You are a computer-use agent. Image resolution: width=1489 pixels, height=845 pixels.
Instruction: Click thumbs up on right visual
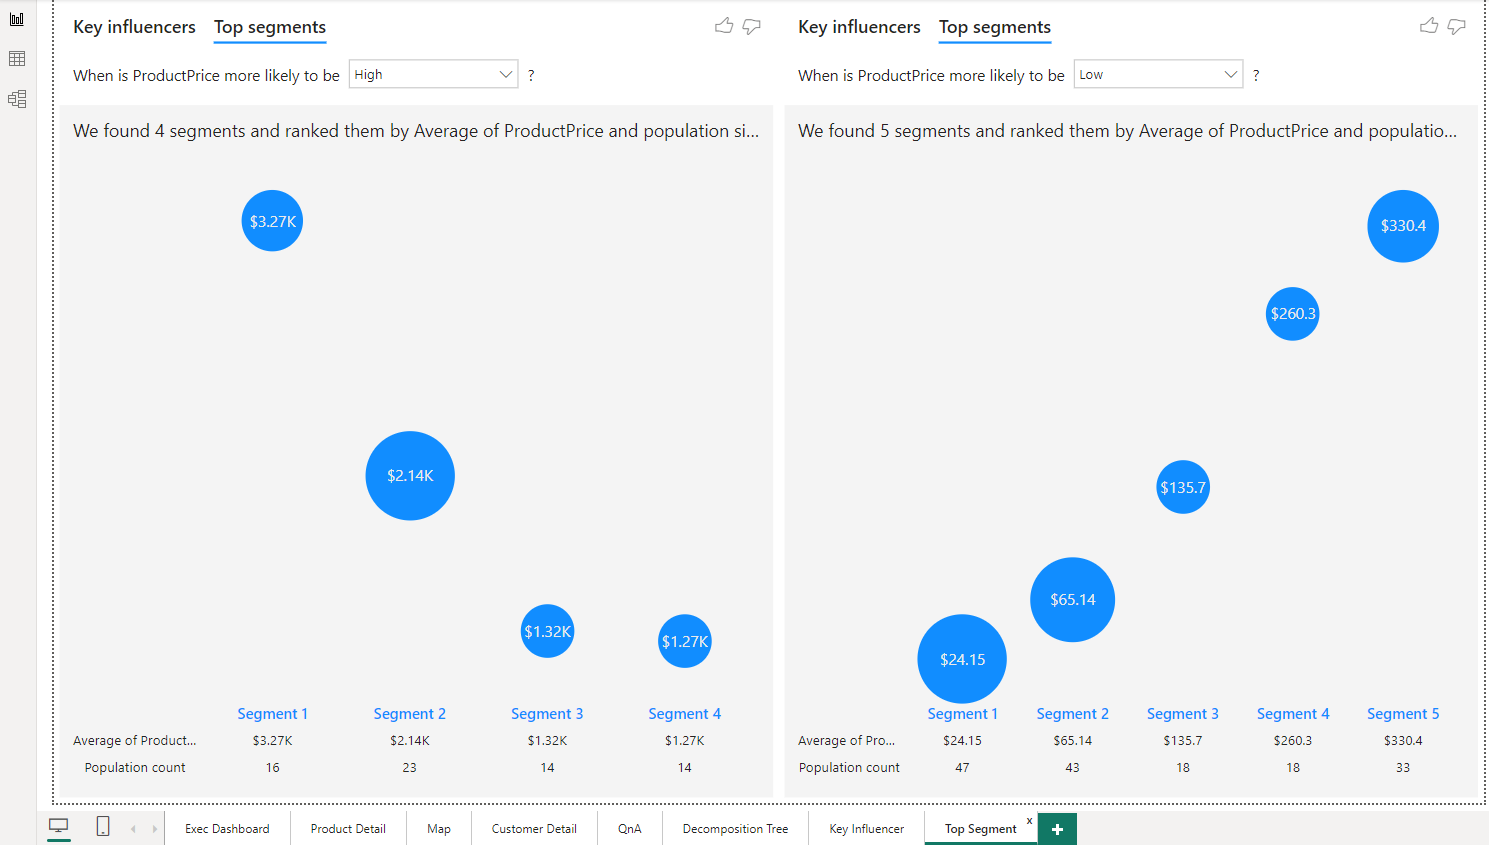click(x=1429, y=26)
